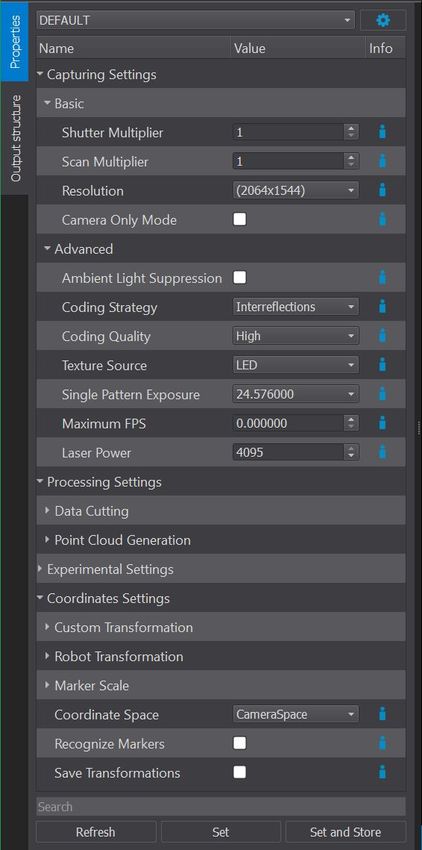Open the Coding Quality dropdown

pyautogui.click(x=296, y=336)
